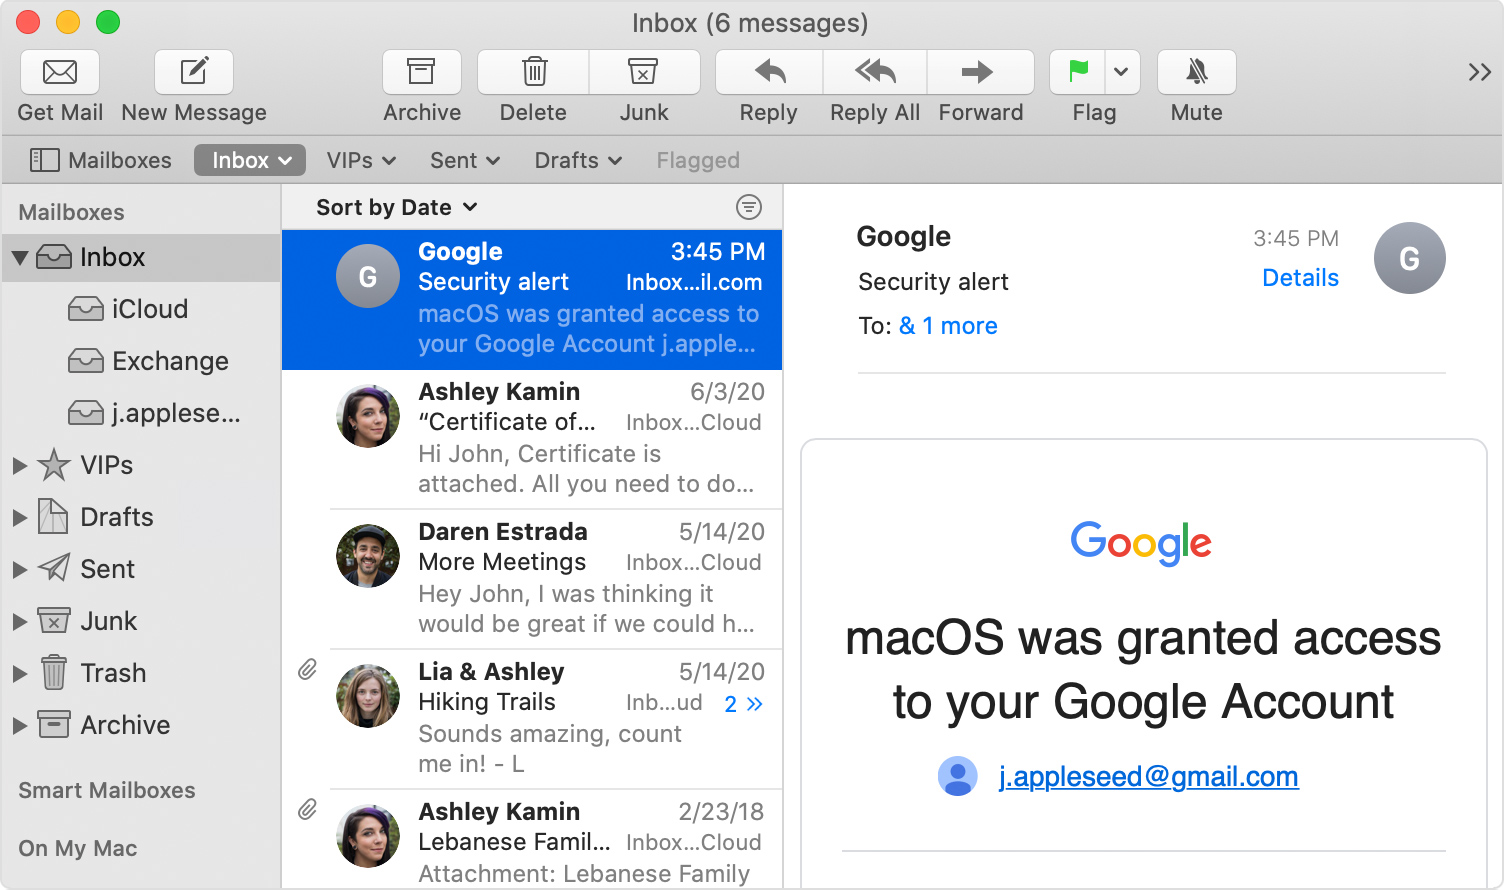Click the Get Mail envelope icon
The height and width of the screenshot is (890, 1504).
coord(60,72)
